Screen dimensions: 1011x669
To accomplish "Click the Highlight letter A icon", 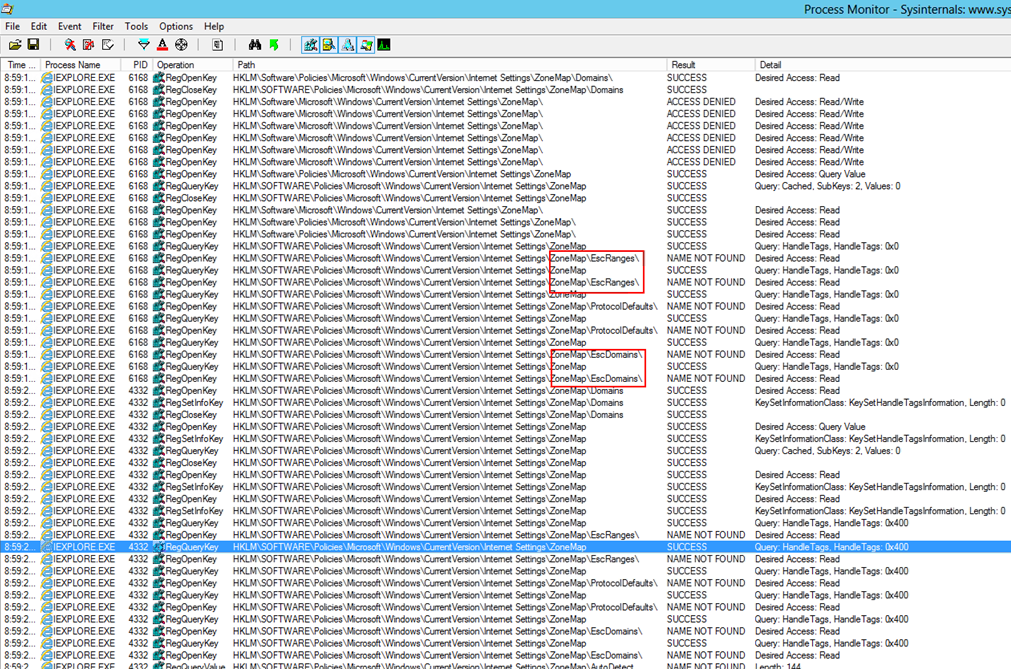I will [x=162, y=44].
